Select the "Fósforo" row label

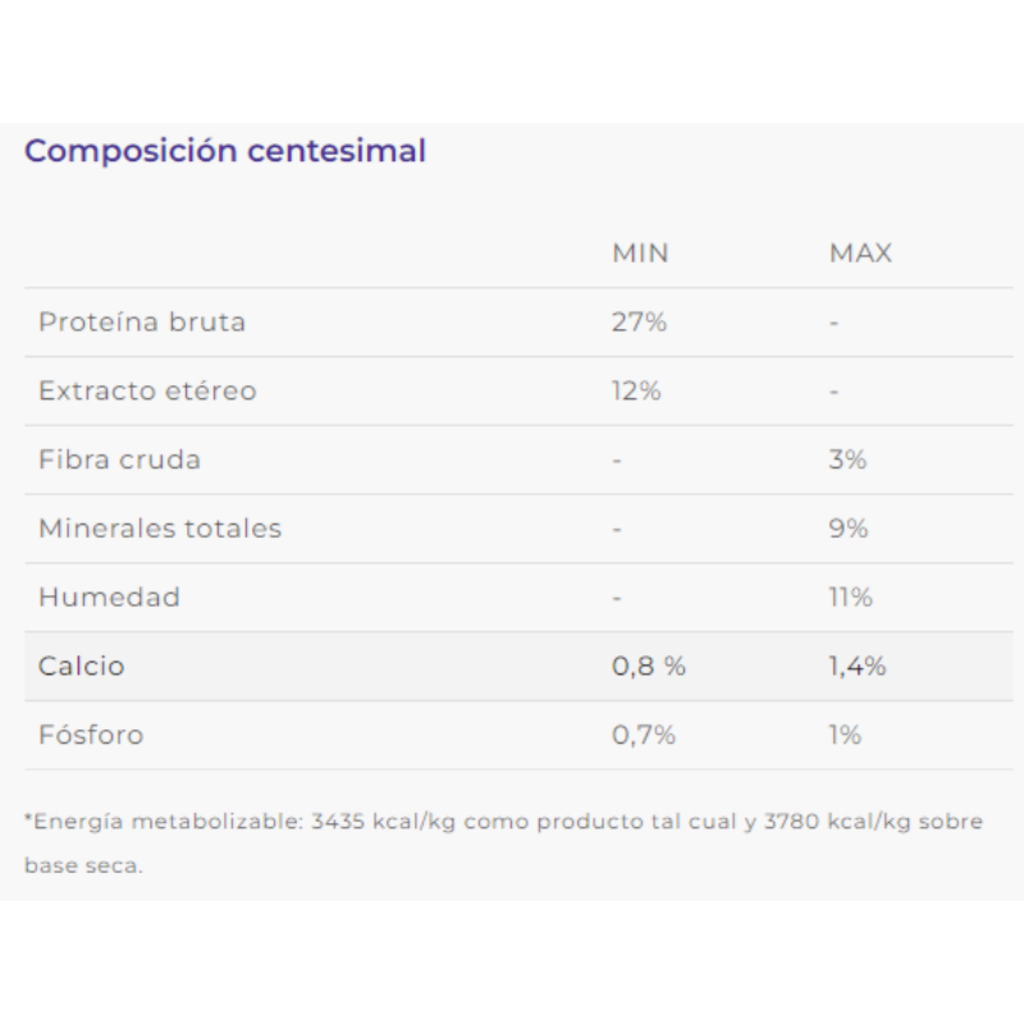91,735
